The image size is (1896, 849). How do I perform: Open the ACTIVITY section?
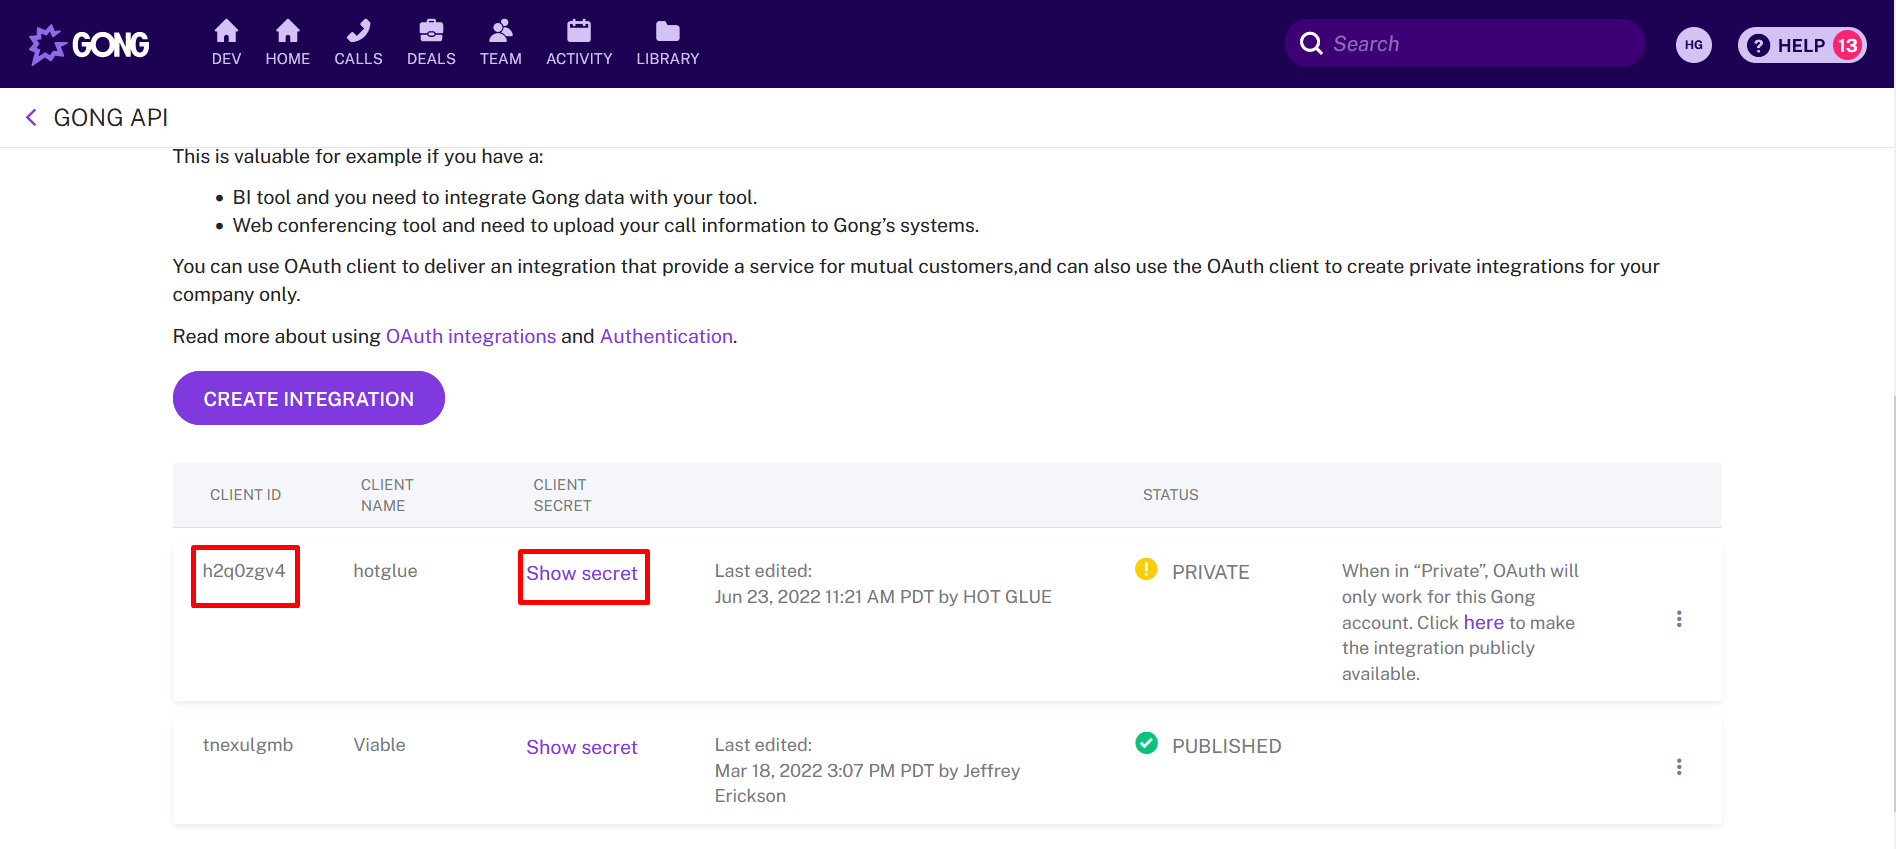coord(579,43)
